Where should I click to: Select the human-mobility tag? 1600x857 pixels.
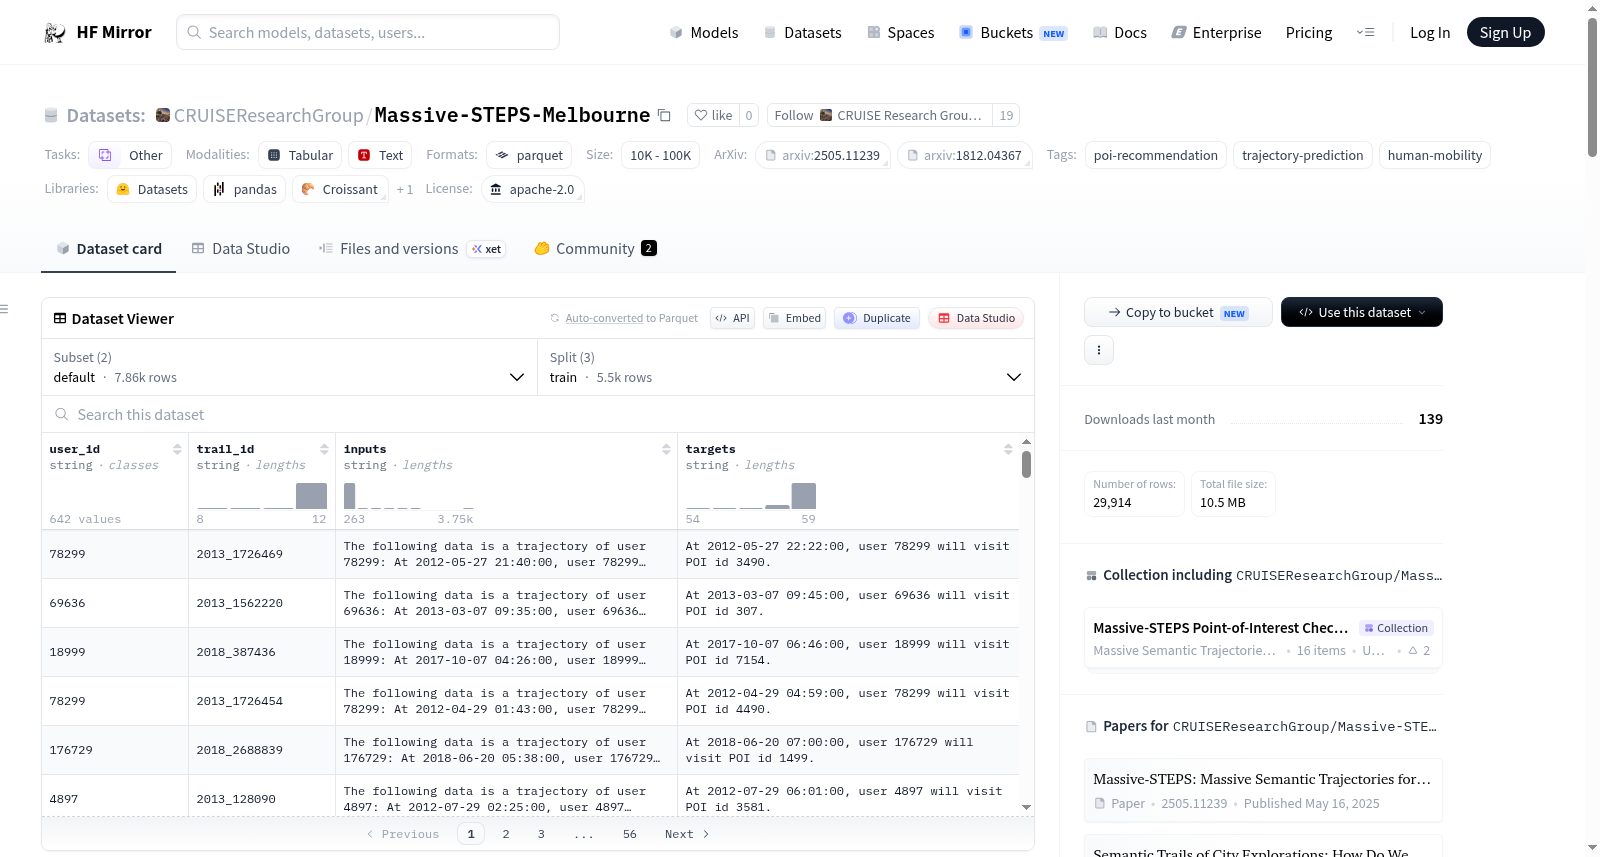click(1435, 155)
